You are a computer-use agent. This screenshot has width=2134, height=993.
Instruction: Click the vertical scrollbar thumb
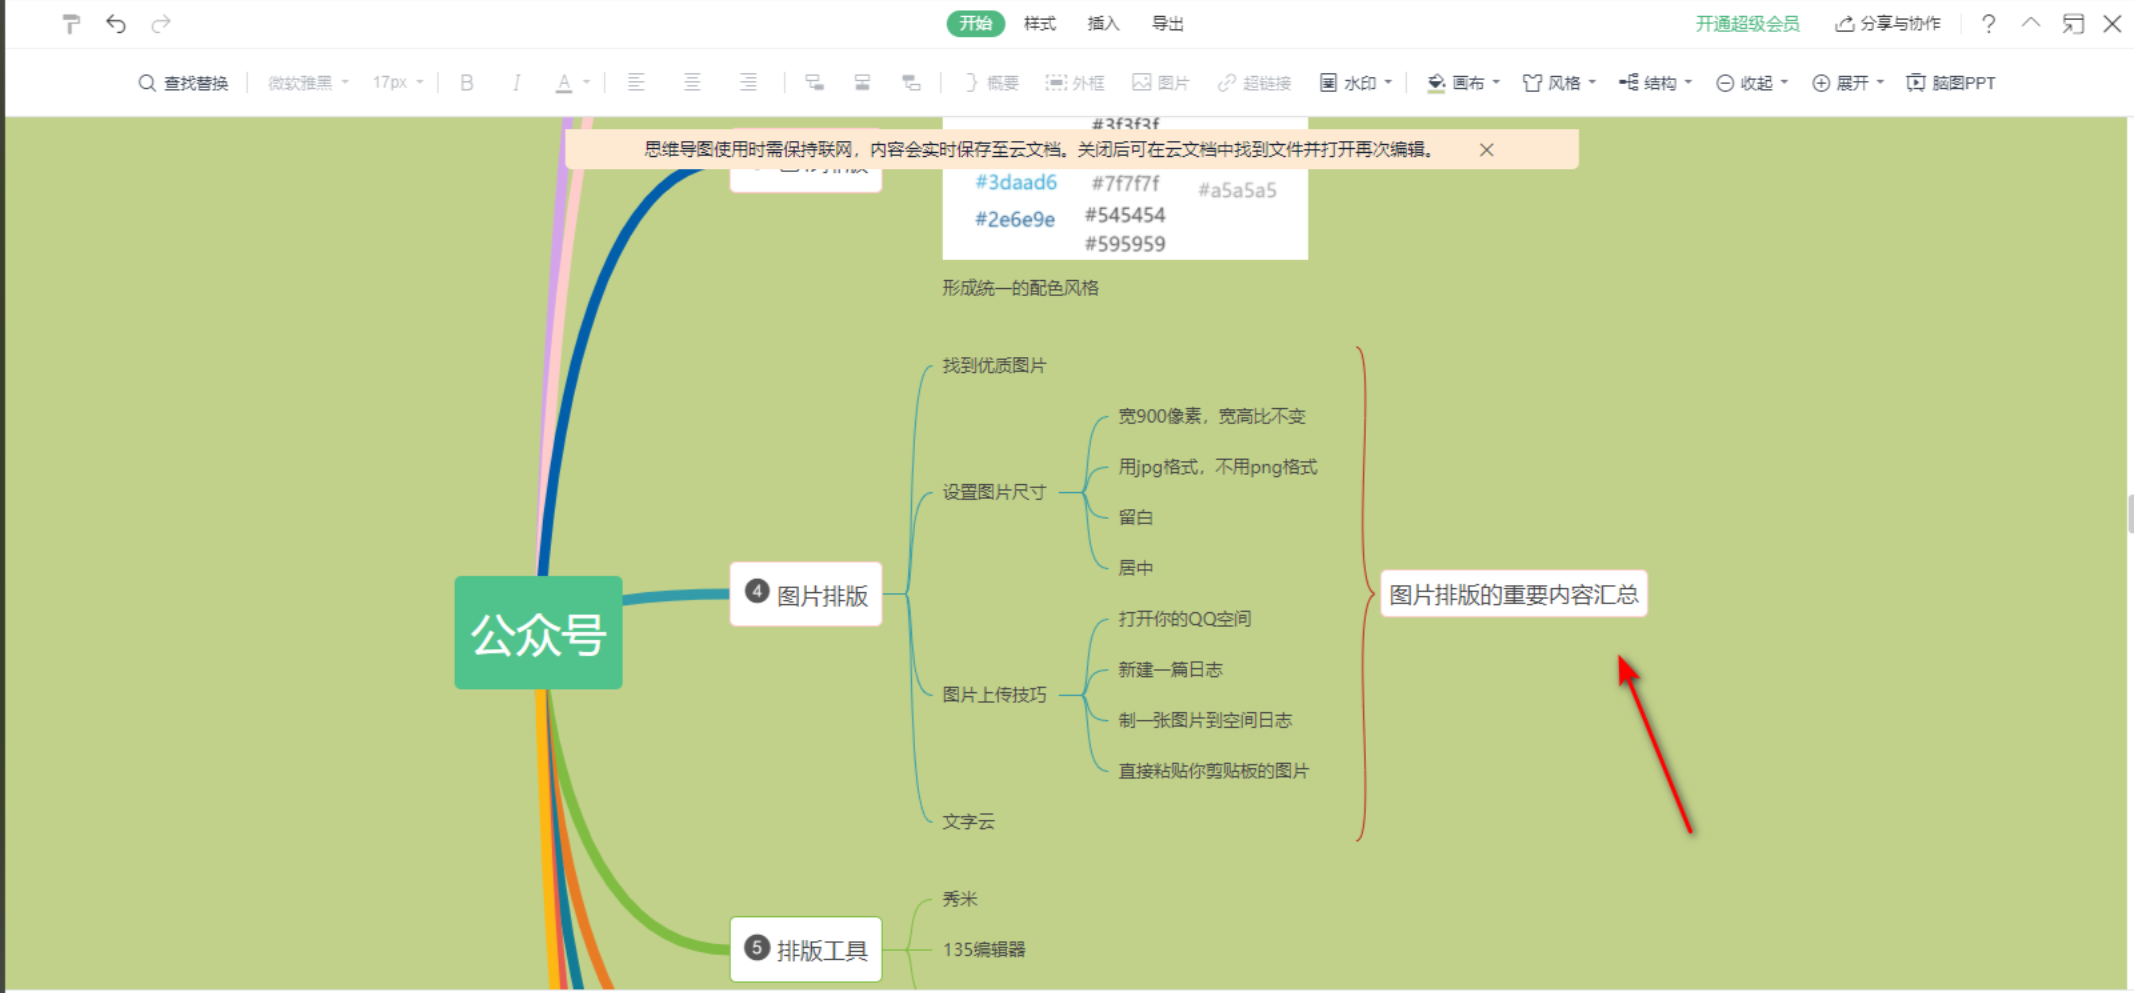tap(2130, 514)
